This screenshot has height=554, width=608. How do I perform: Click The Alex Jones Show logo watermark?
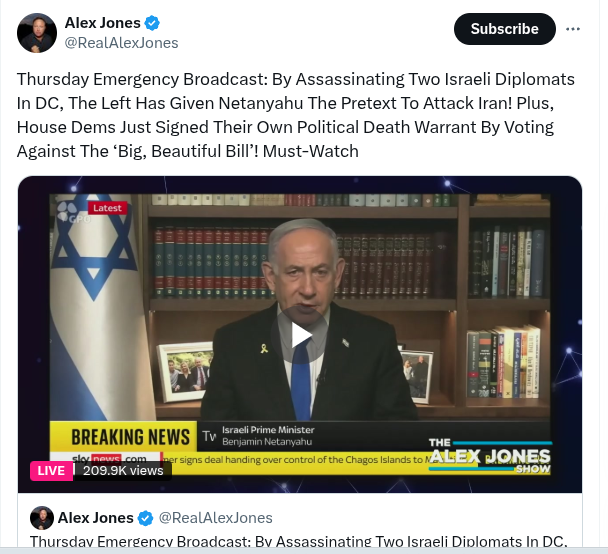click(x=490, y=456)
